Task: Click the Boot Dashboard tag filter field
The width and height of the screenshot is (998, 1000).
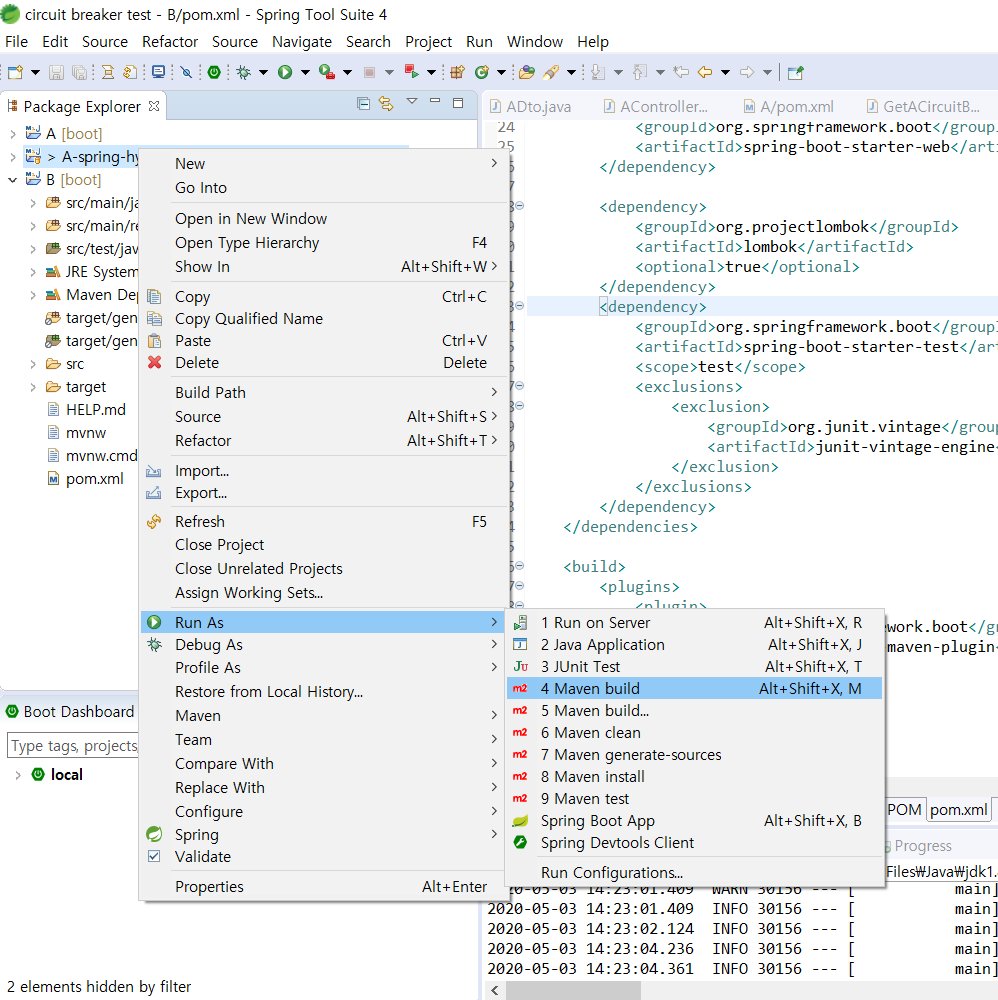Action: (x=72, y=746)
